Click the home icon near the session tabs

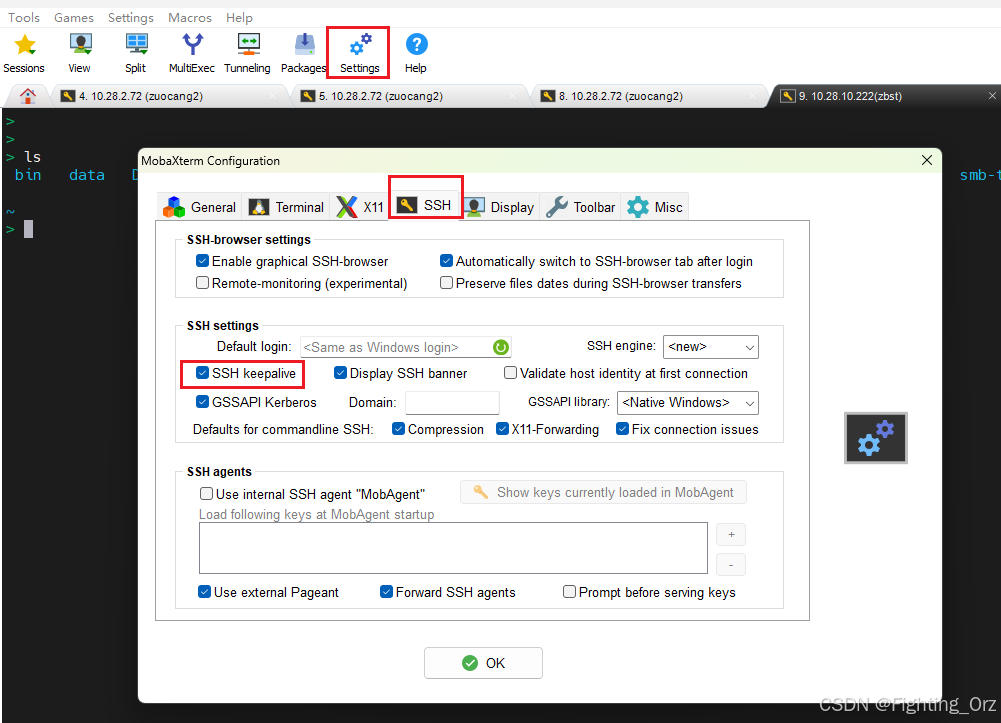pyautogui.click(x=26, y=95)
